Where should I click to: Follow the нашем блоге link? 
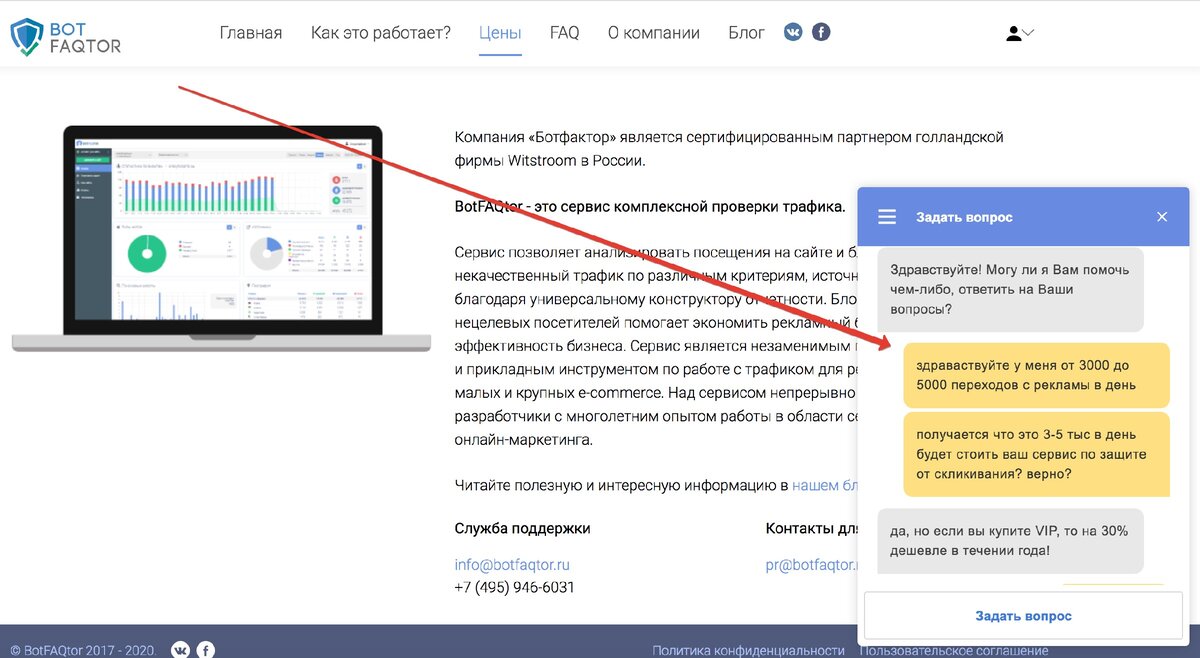click(x=825, y=486)
